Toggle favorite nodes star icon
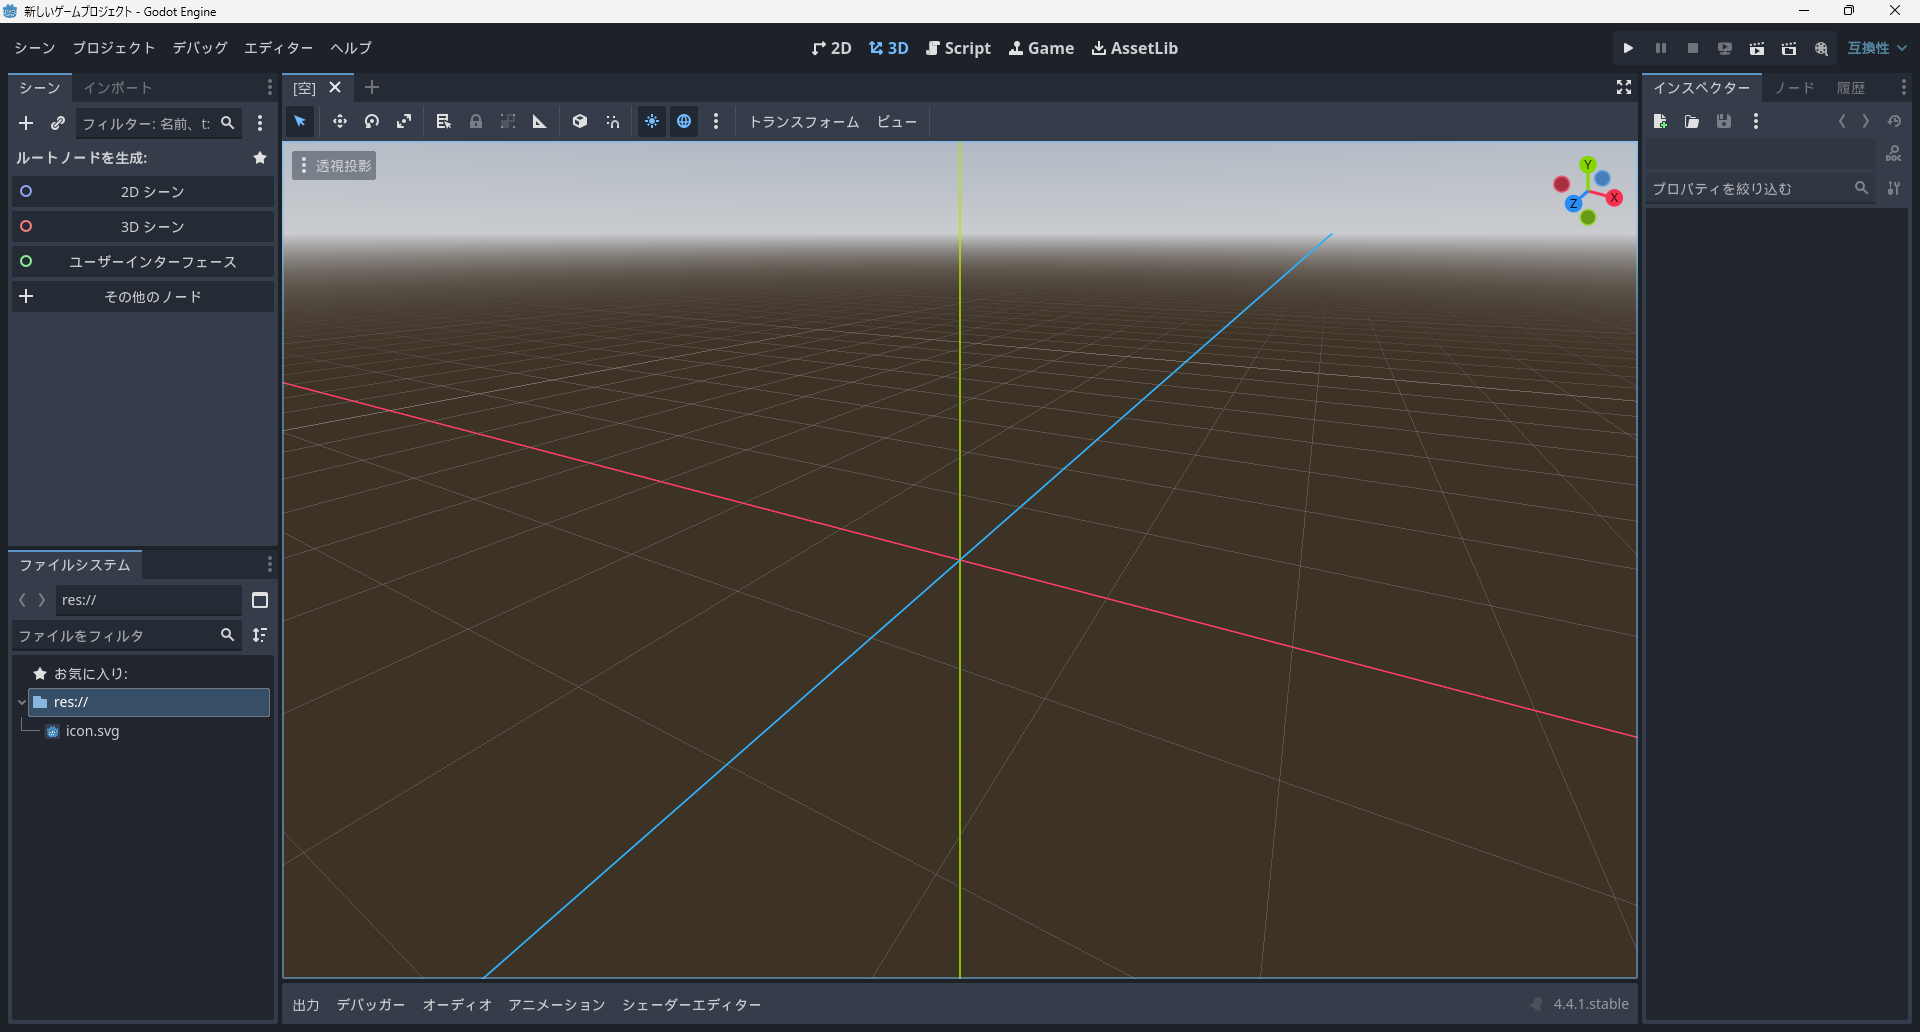Viewport: 1920px width, 1032px height. click(260, 158)
